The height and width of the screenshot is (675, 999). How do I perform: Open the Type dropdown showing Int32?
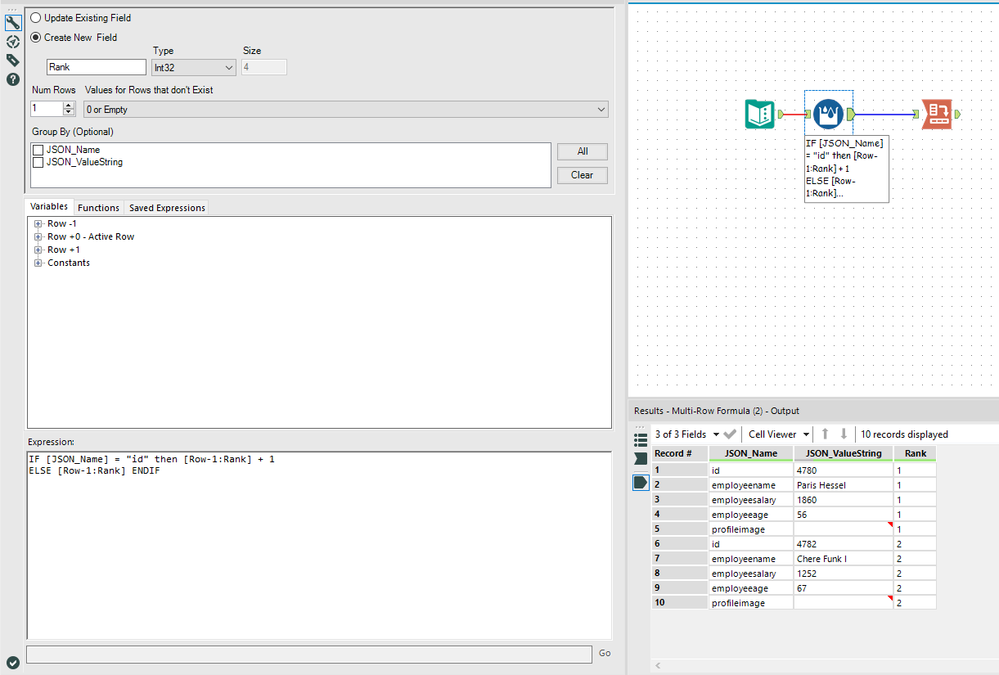click(x=194, y=67)
